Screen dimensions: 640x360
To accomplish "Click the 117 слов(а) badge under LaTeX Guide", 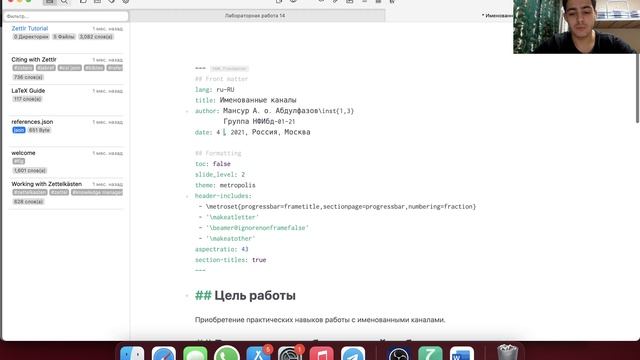I will (x=27, y=99).
